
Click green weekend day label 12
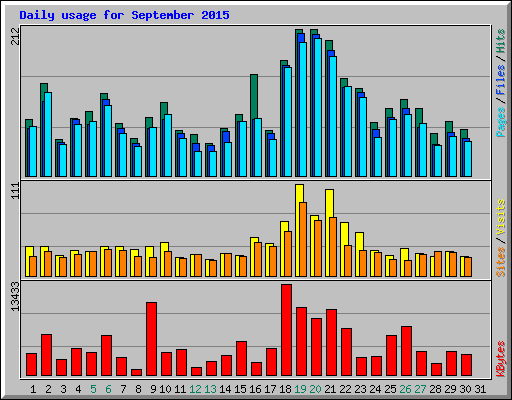click(x=195, y=389)
